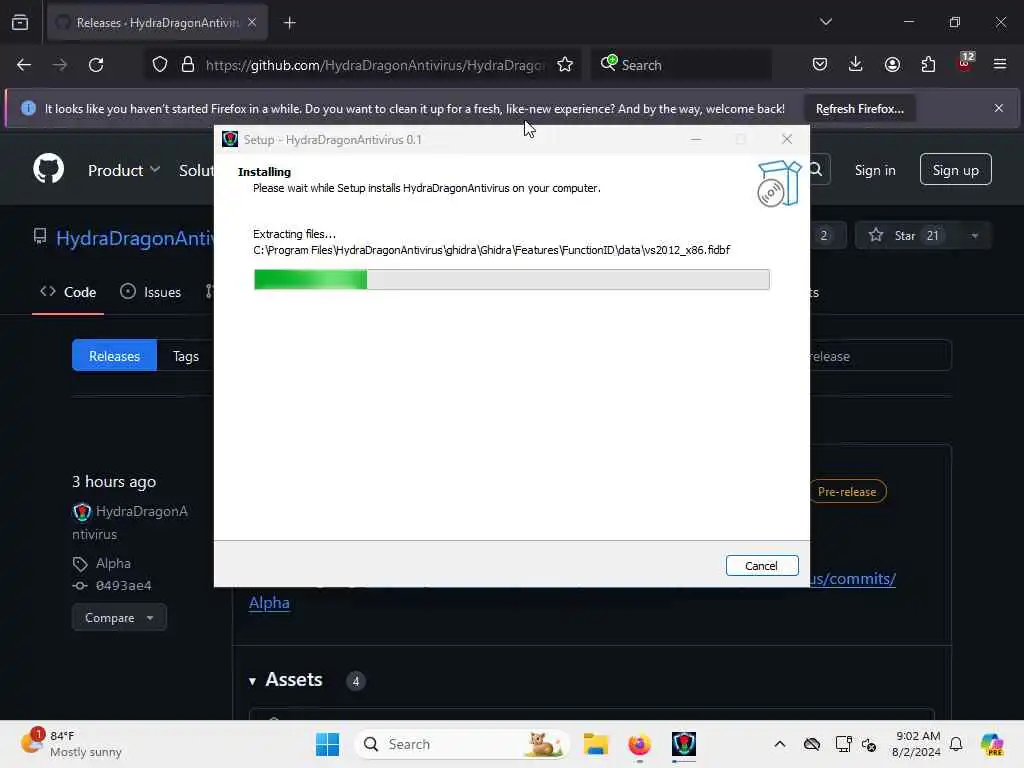
Task: Open the extension with badge 12
Action: coord(965,63)
